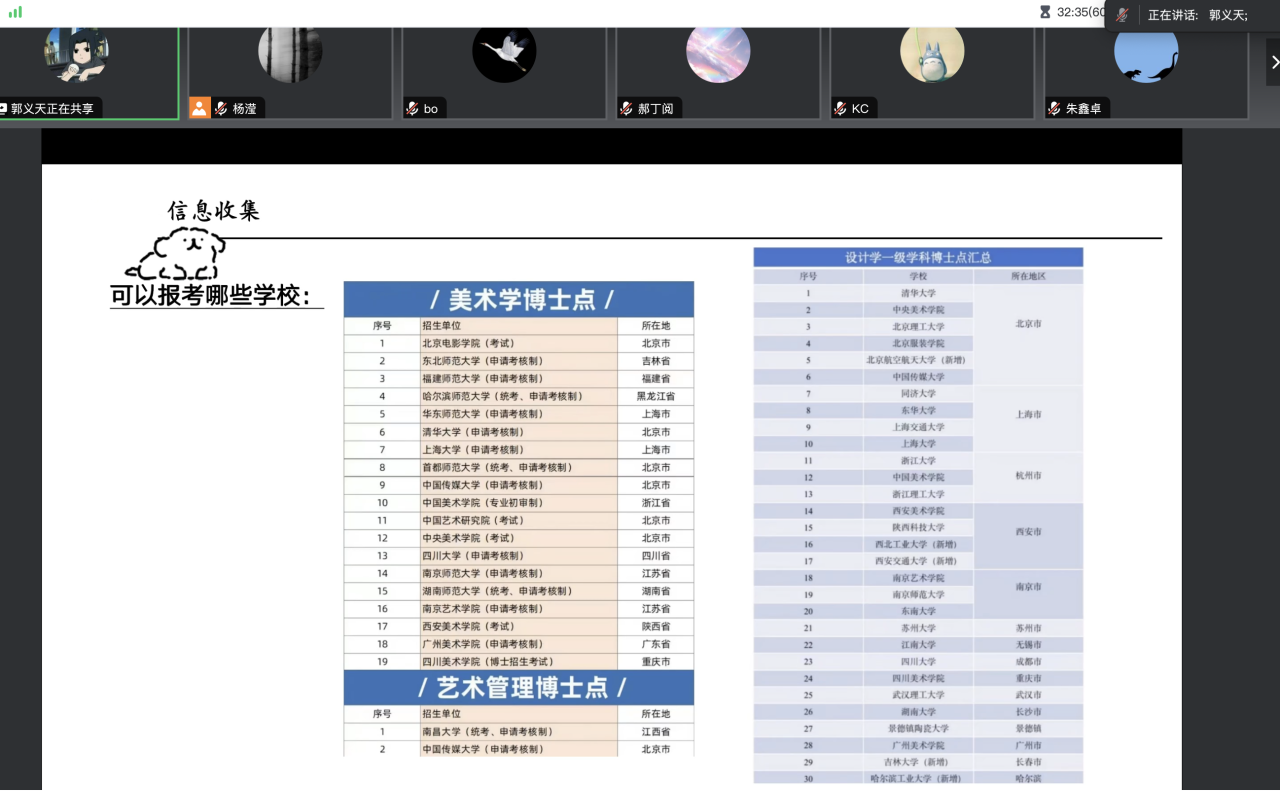Click the 设计学一级学科博士点汇总 table title
This screenshot has width=1280, height=791.
(917, 257)
